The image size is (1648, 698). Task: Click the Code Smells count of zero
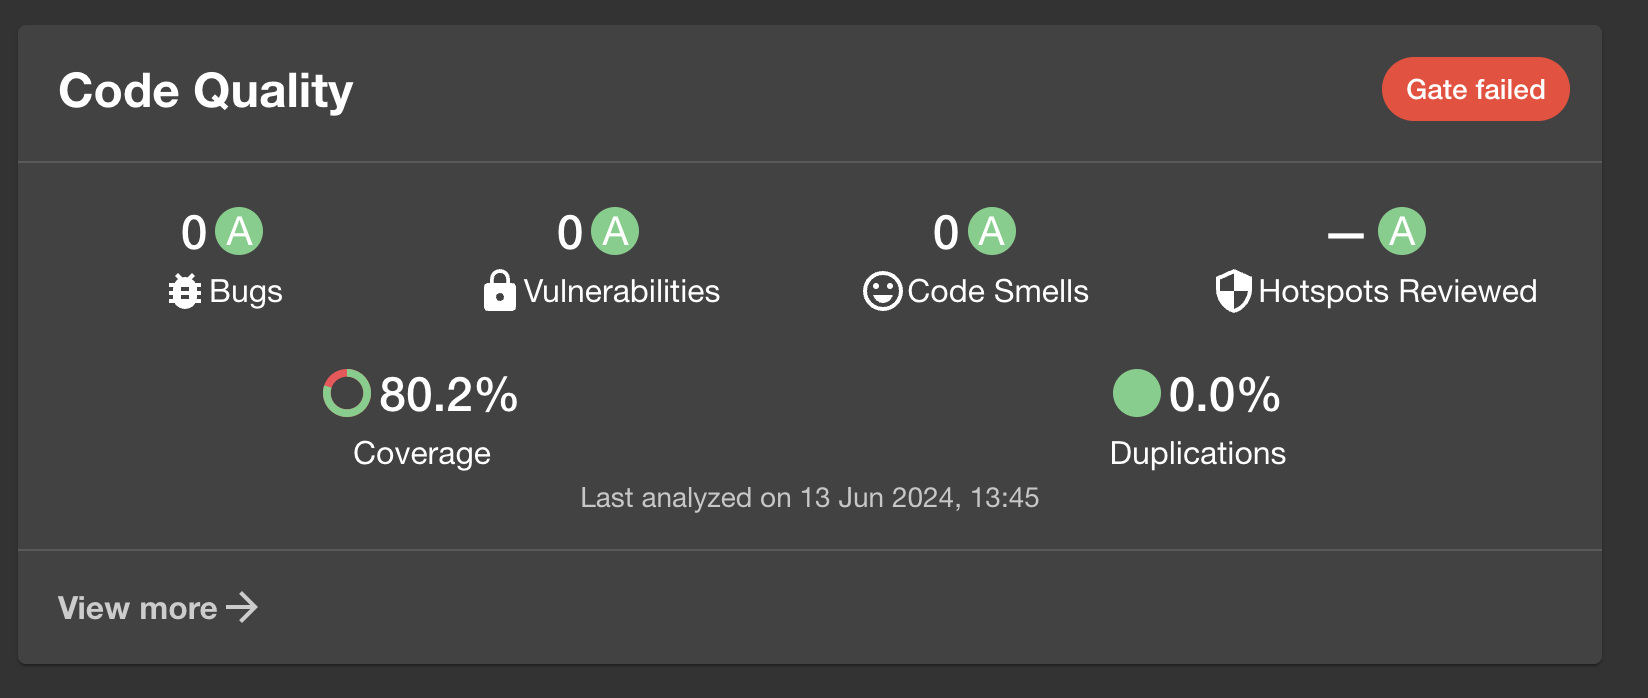946,234
